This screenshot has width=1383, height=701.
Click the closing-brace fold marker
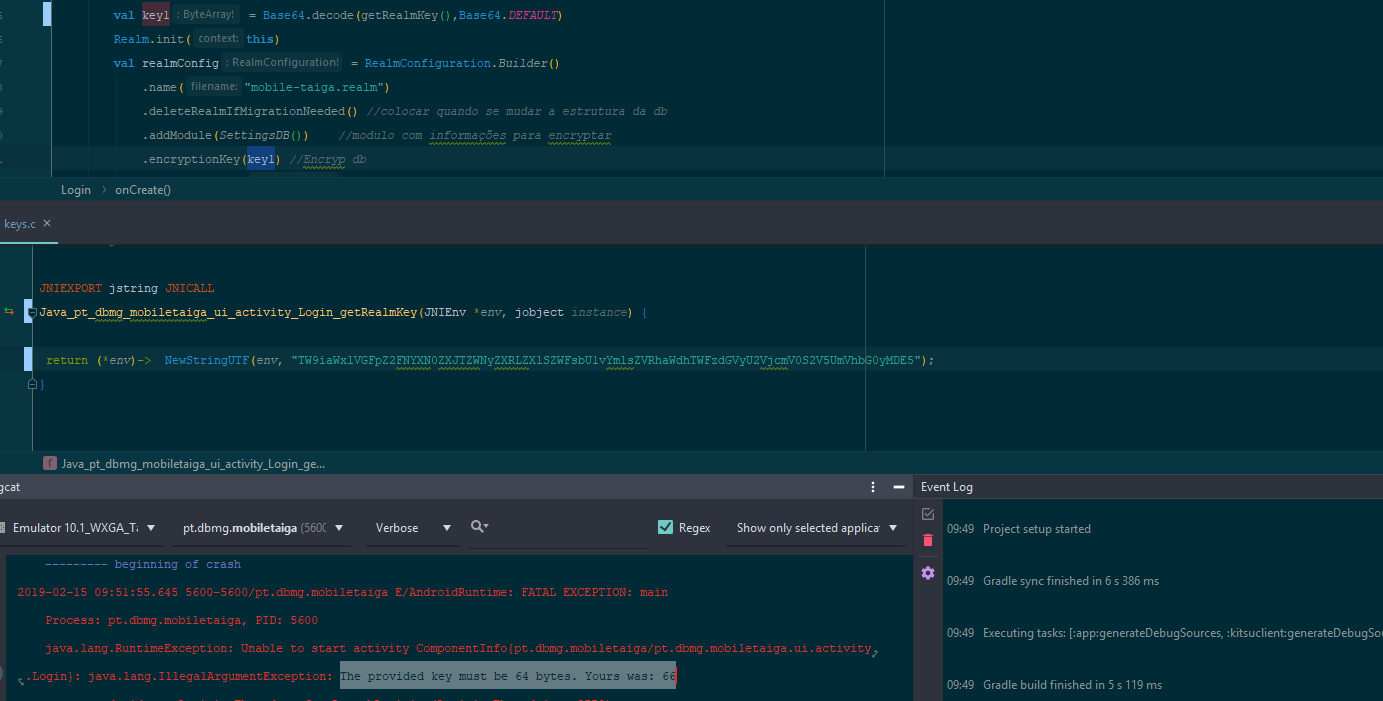tap(32, 384)
